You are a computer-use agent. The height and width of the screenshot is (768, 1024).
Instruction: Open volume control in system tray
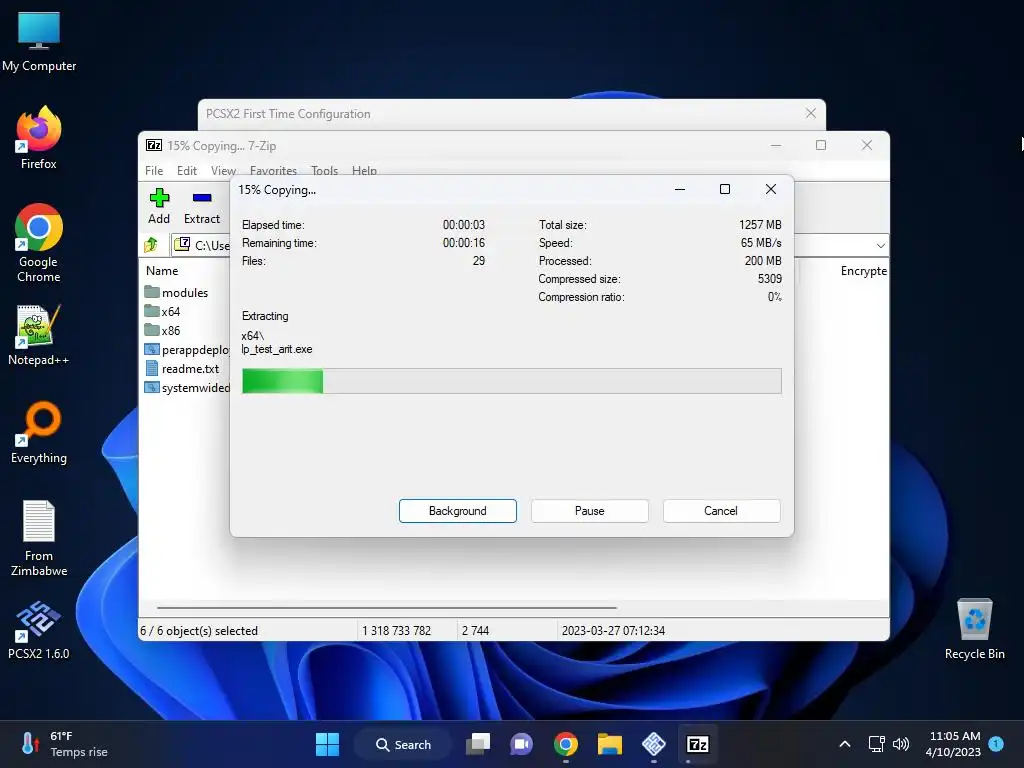901,744
